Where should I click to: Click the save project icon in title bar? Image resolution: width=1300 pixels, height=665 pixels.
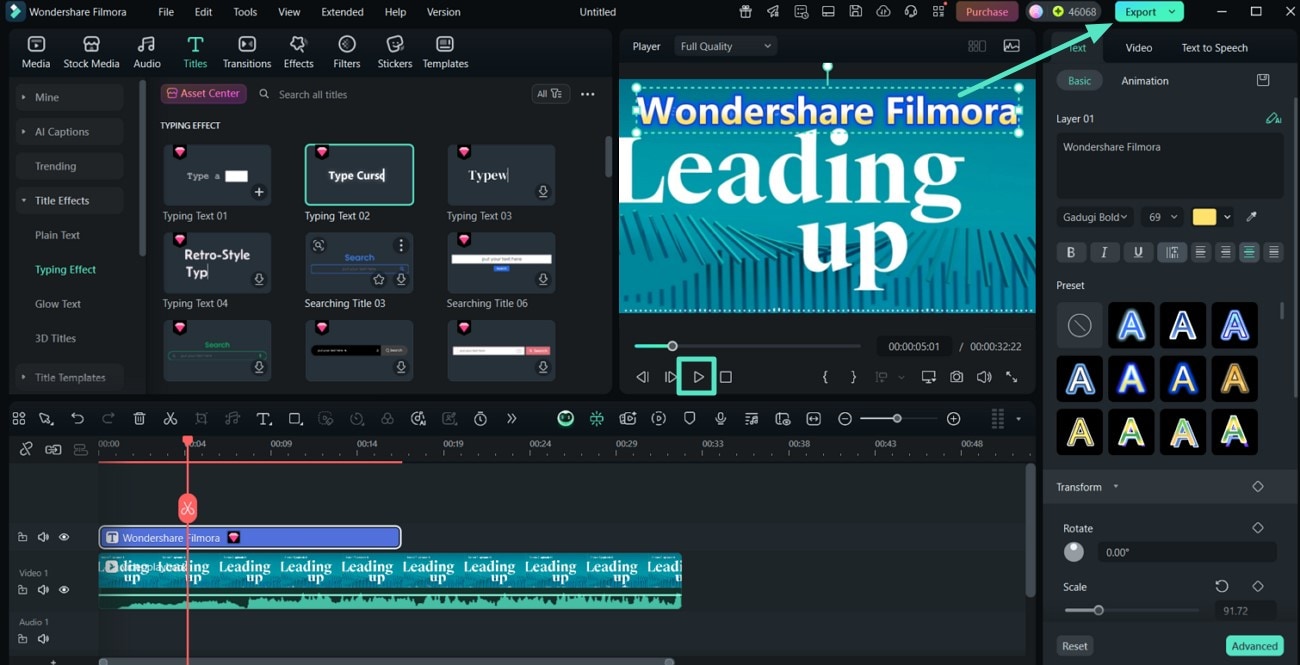[x=855, y=12]
